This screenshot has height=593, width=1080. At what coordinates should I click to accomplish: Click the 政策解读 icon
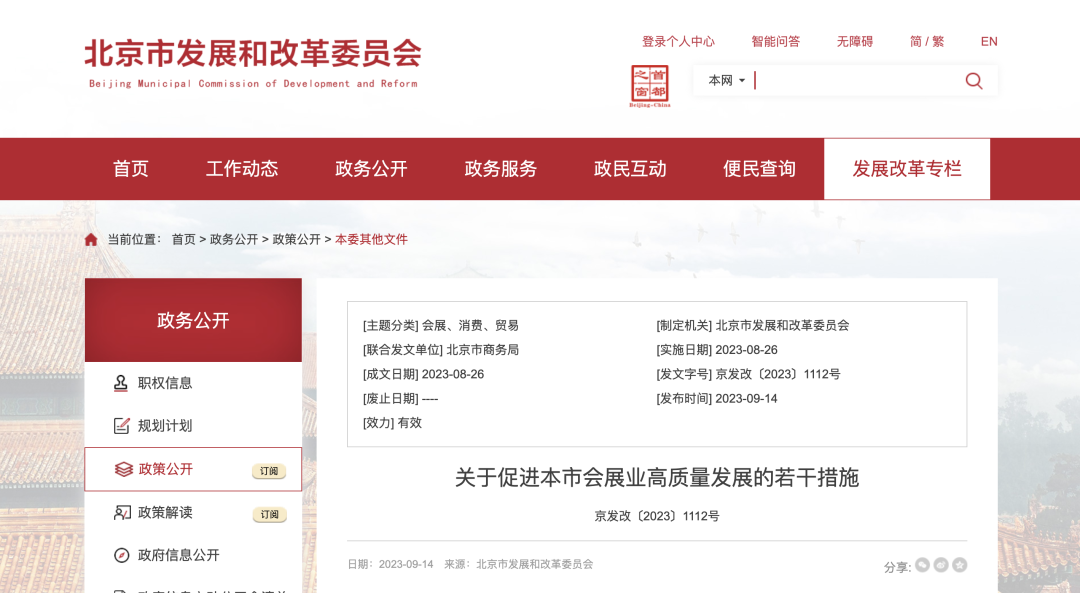[x=122, y=512]
